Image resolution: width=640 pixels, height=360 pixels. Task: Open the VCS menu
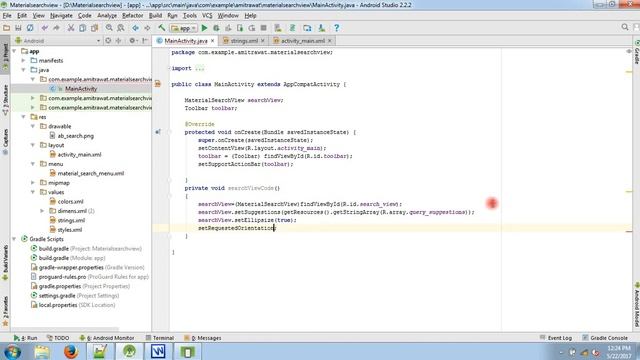pyautogui.click(x=207, y=16)
